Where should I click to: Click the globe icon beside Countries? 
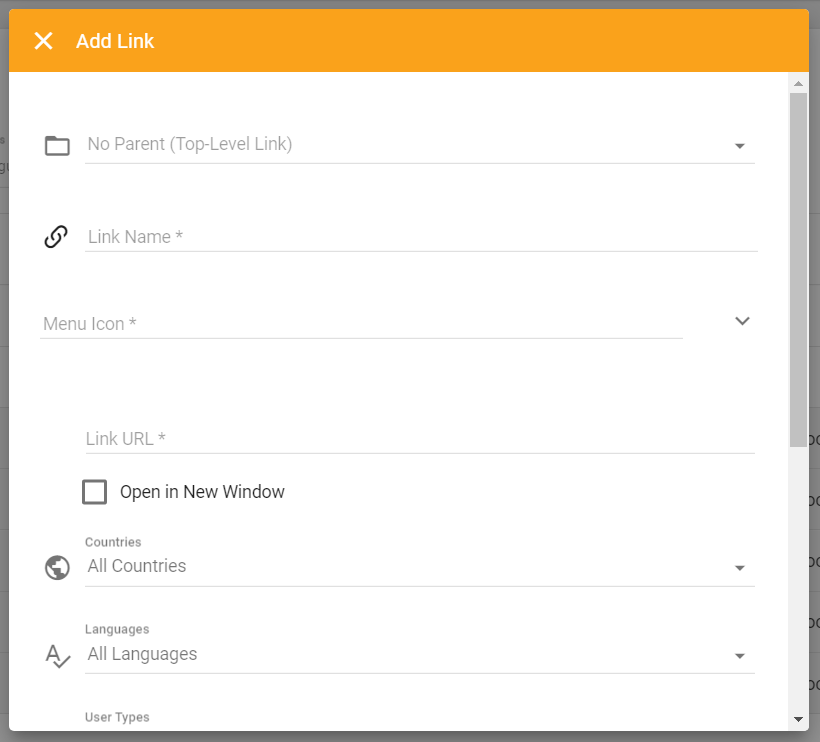(57, 568)
